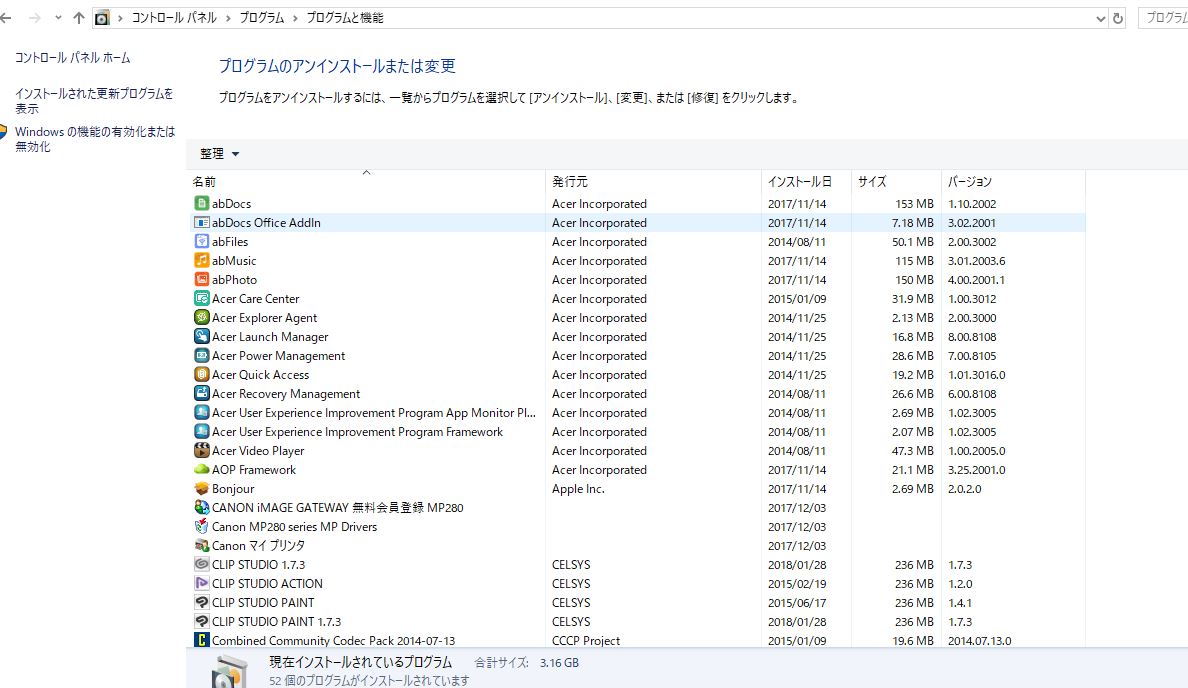Show インストールされた更新プログラムを表示 link
The height and width of the screenshot is (688, 1188).
93,101
